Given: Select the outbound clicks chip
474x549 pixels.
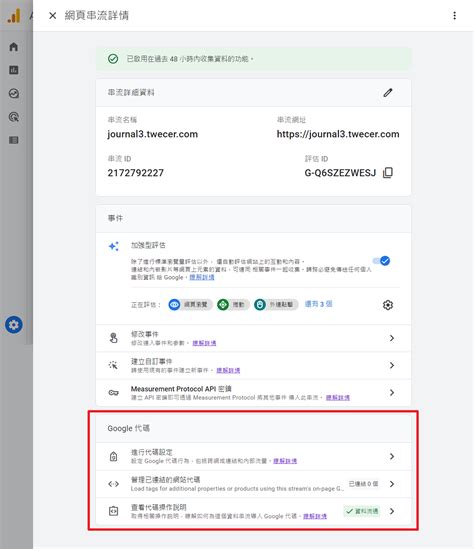Looking at the screenshot, I should coord(276,305).
